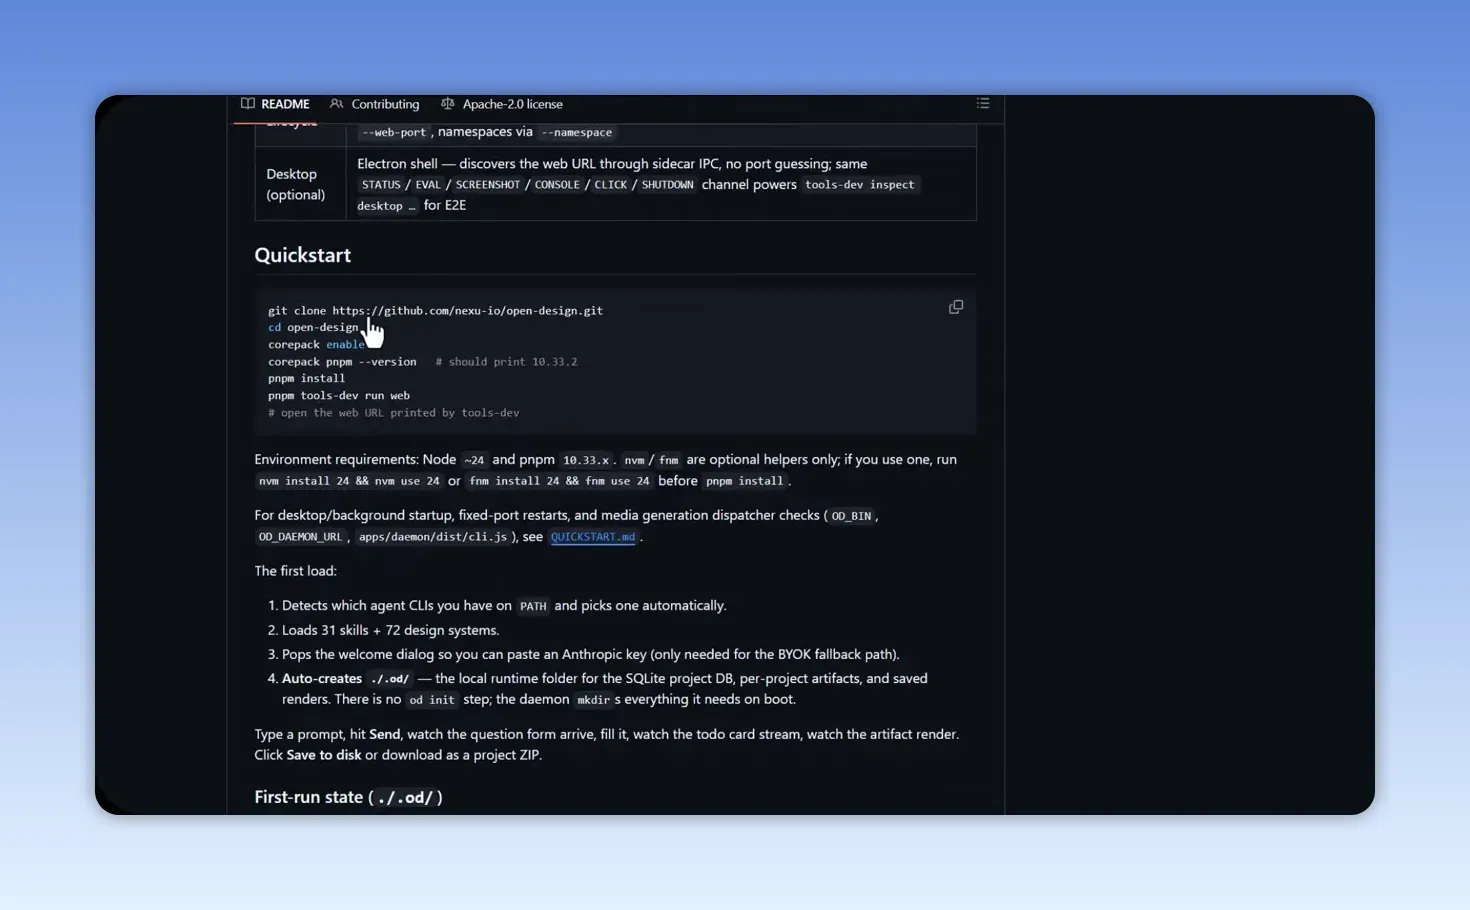Click the "Pops the welcome dialog" list item

pos(590,654)
